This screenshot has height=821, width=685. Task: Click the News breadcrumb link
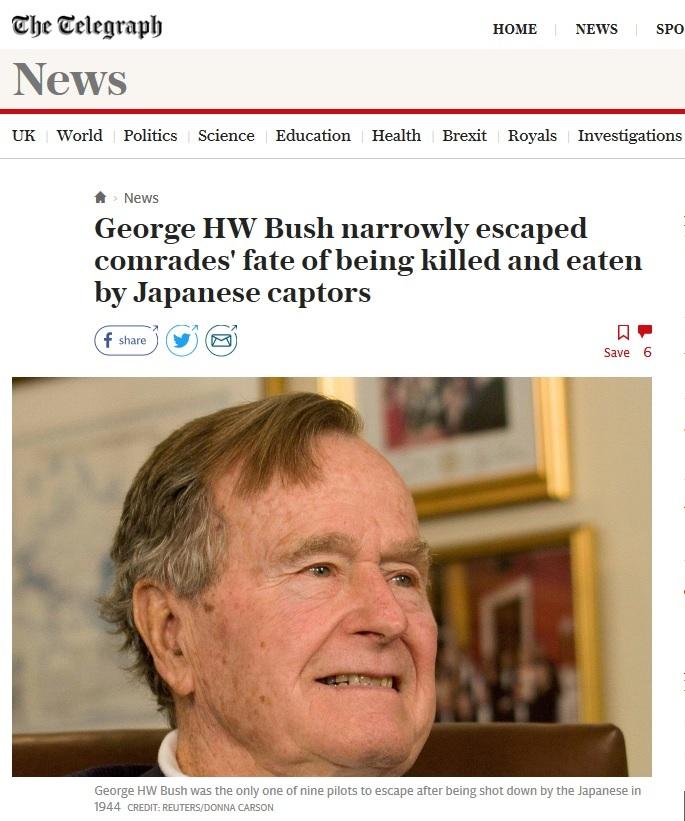pos(141,198)
